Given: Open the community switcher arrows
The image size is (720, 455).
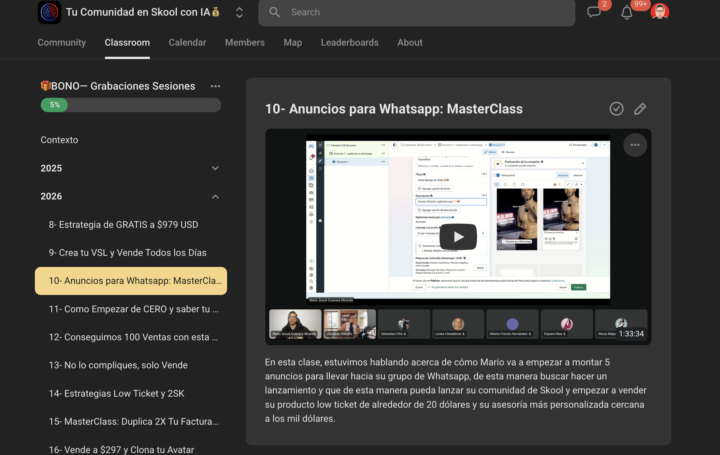Looking at the screenshot, I should point(239,12).
